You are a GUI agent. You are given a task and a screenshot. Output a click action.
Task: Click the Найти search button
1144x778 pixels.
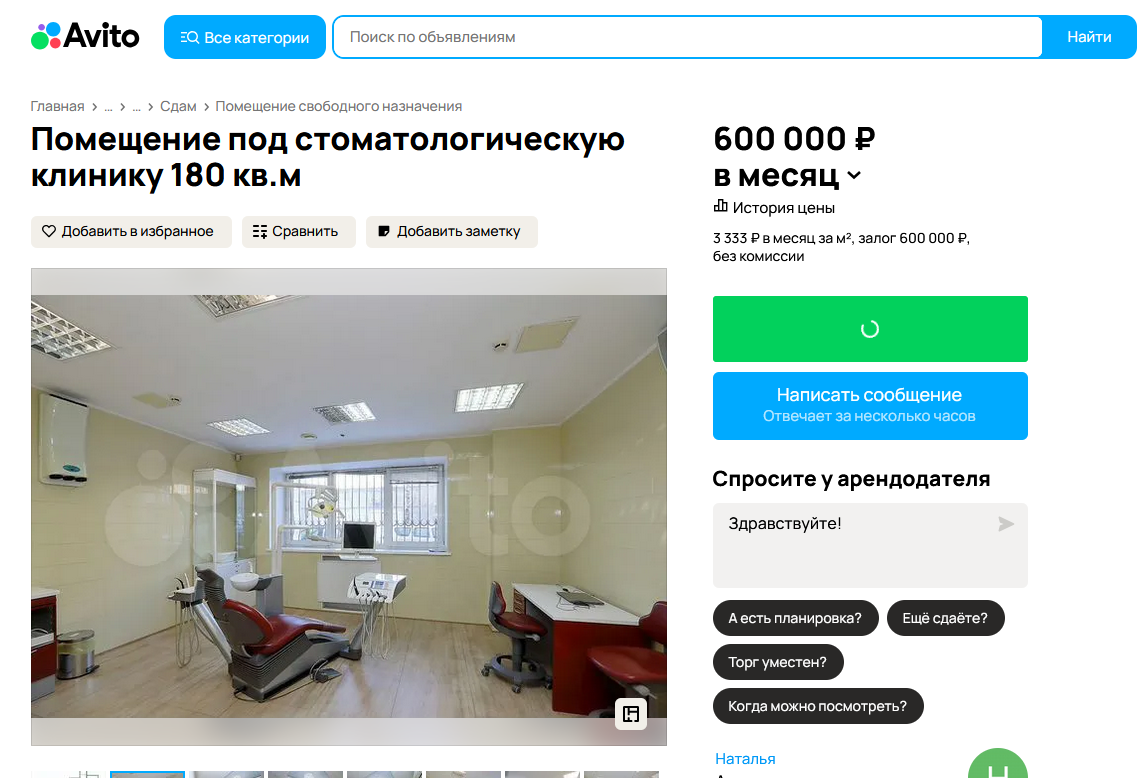1089,37
